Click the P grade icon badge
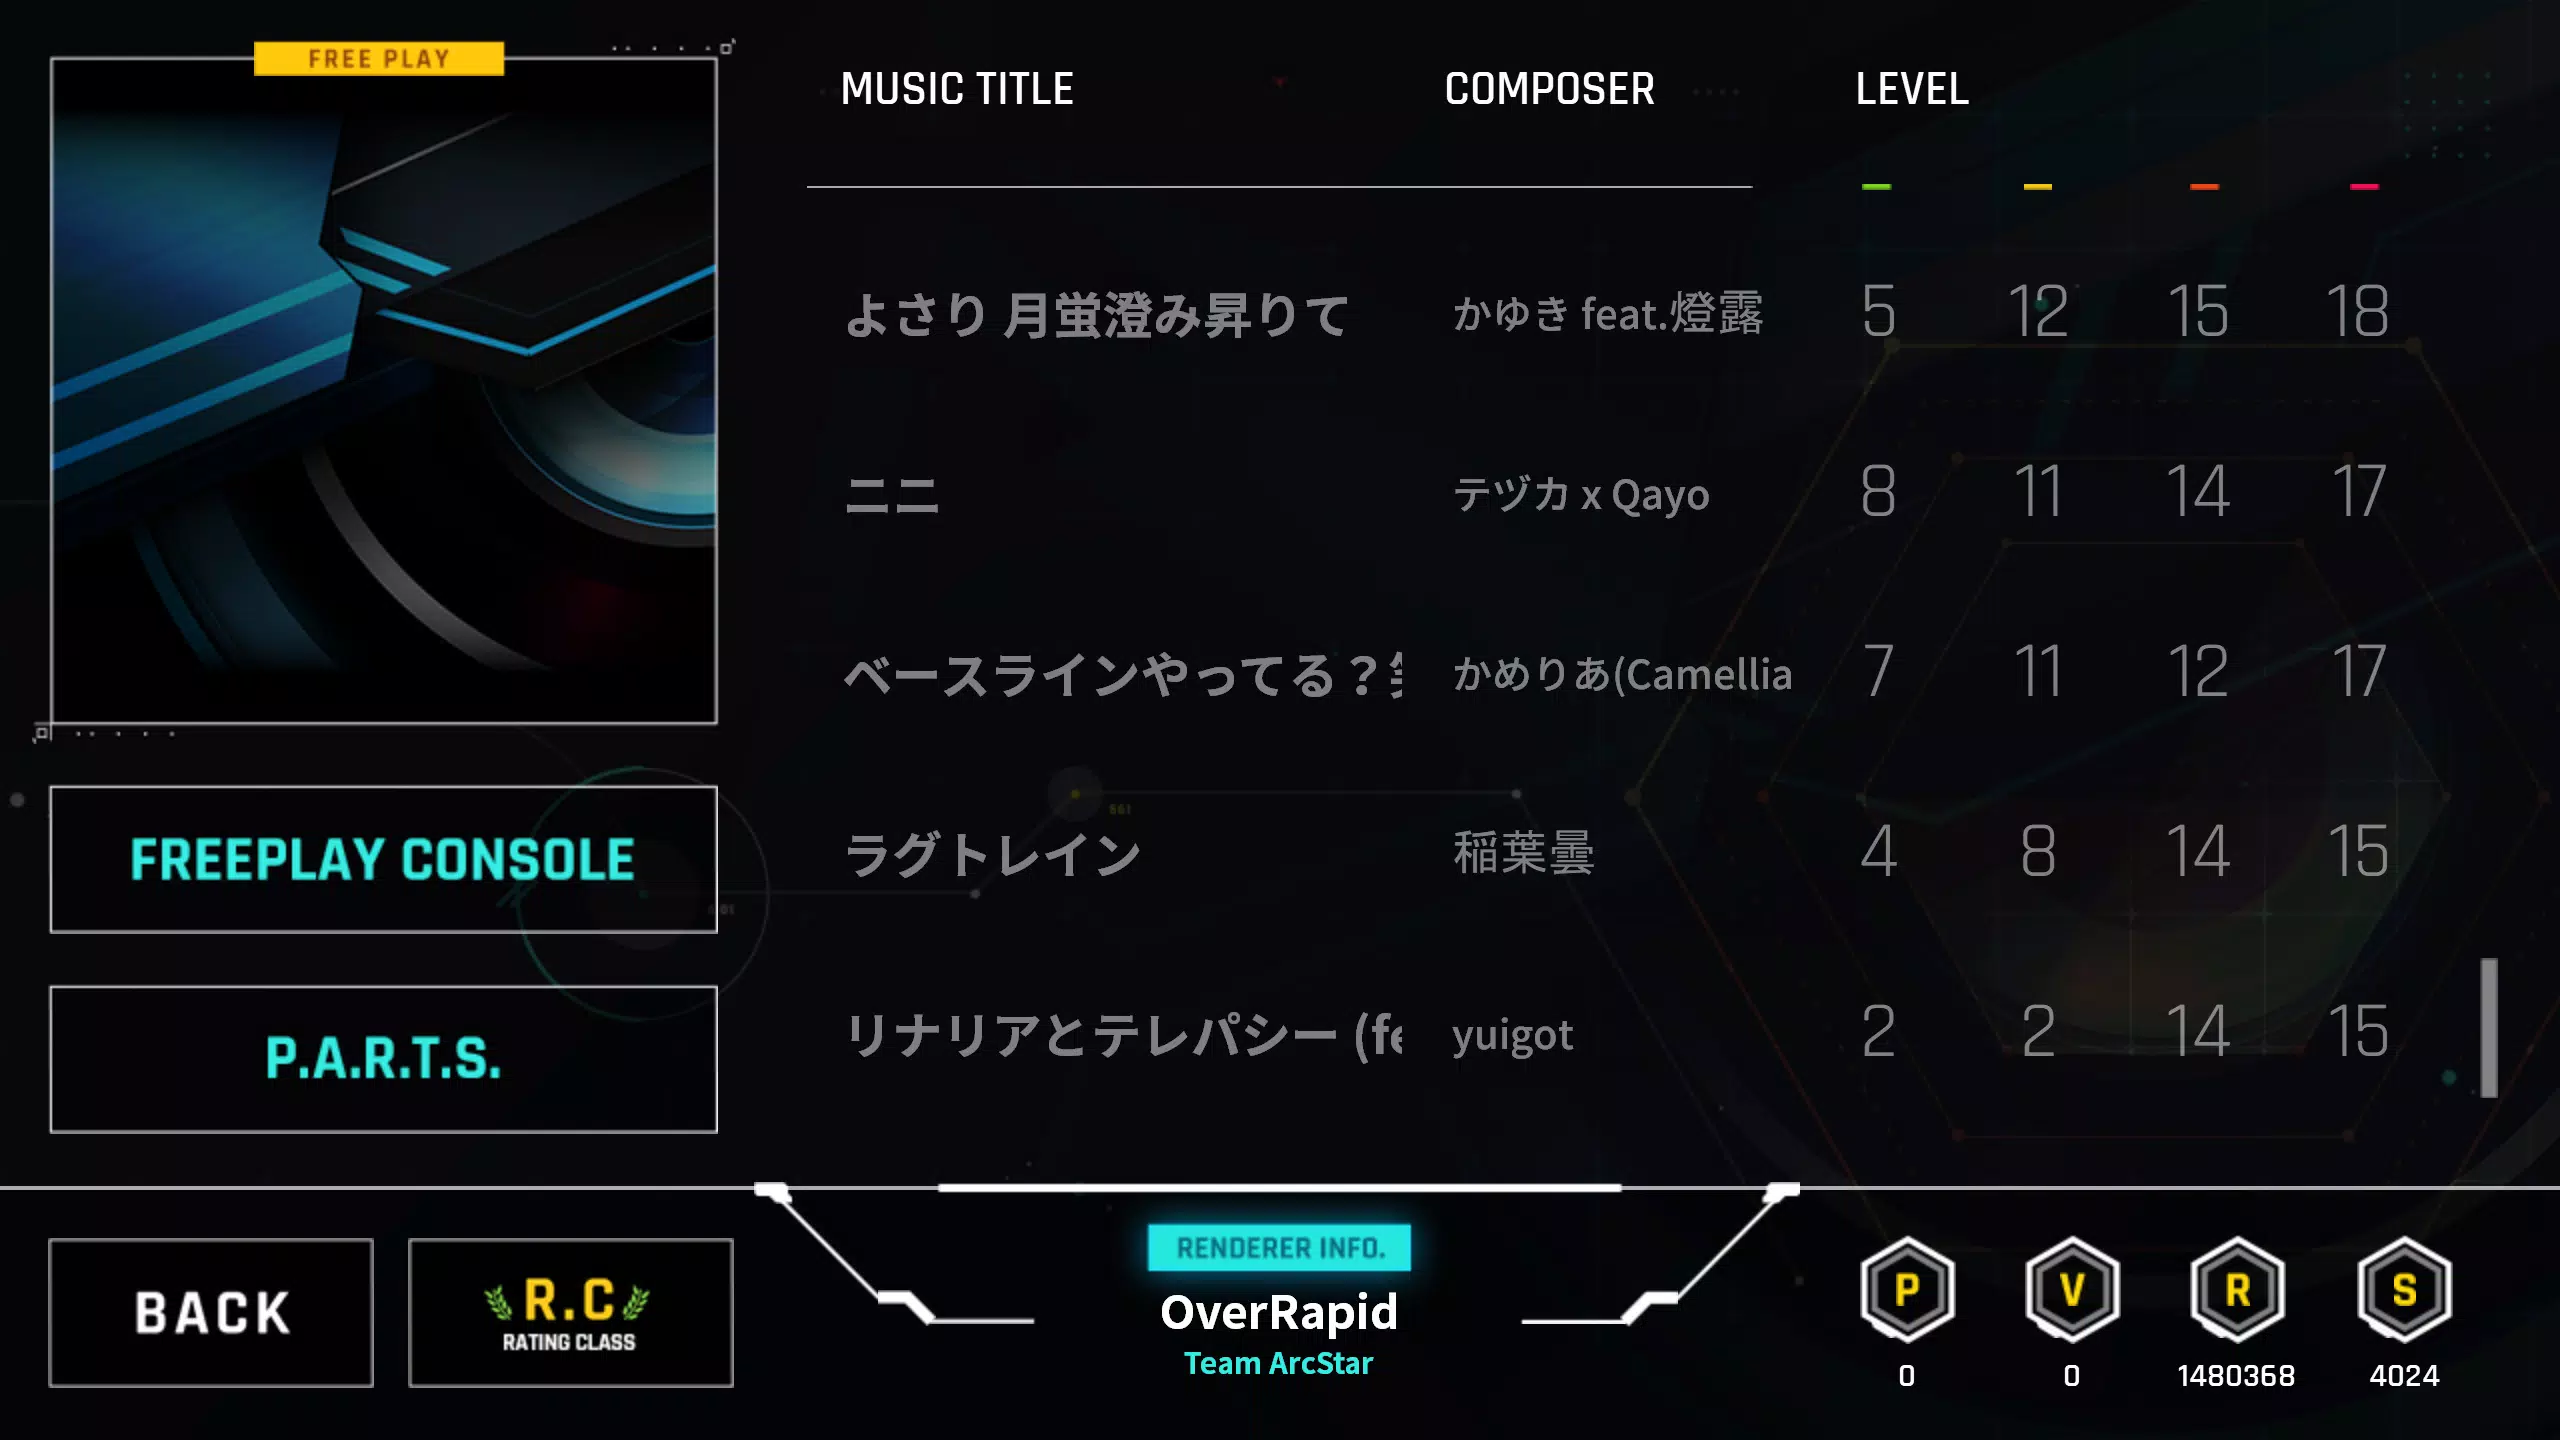The width and height of the screenshot is (2560, 1440). pyautogui.click(x=1908, y=1292)
